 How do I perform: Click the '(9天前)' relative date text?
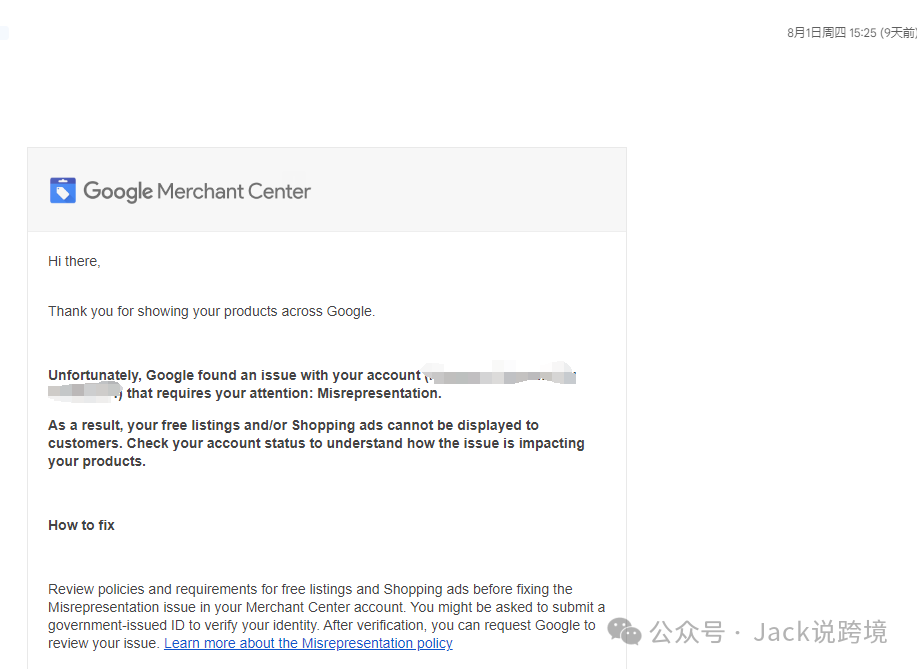(x=898, y=33)
